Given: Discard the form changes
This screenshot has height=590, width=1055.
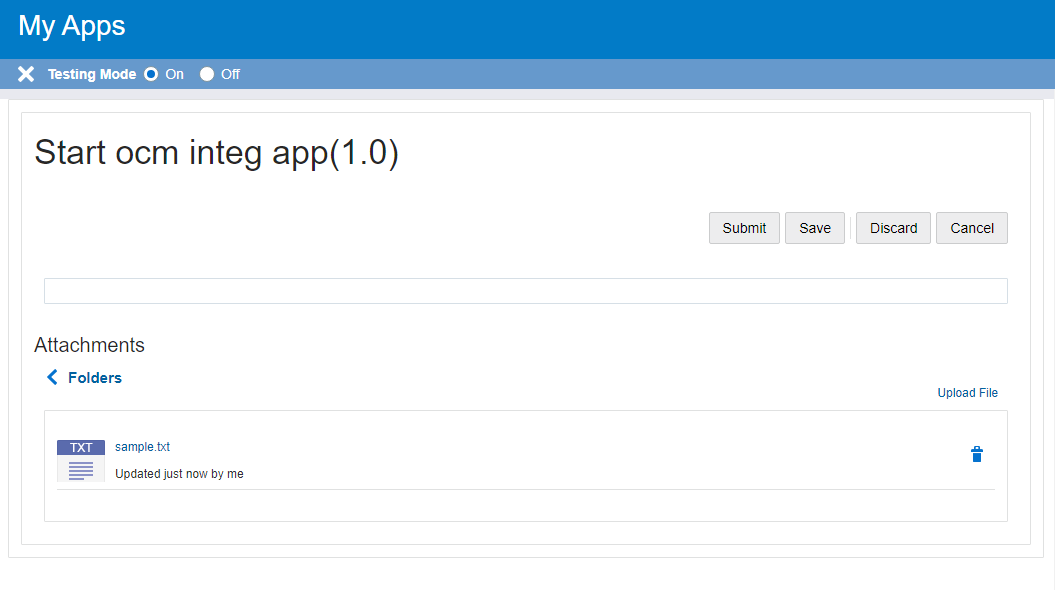Looking at the screenshot, I should [x=893, y=228].
